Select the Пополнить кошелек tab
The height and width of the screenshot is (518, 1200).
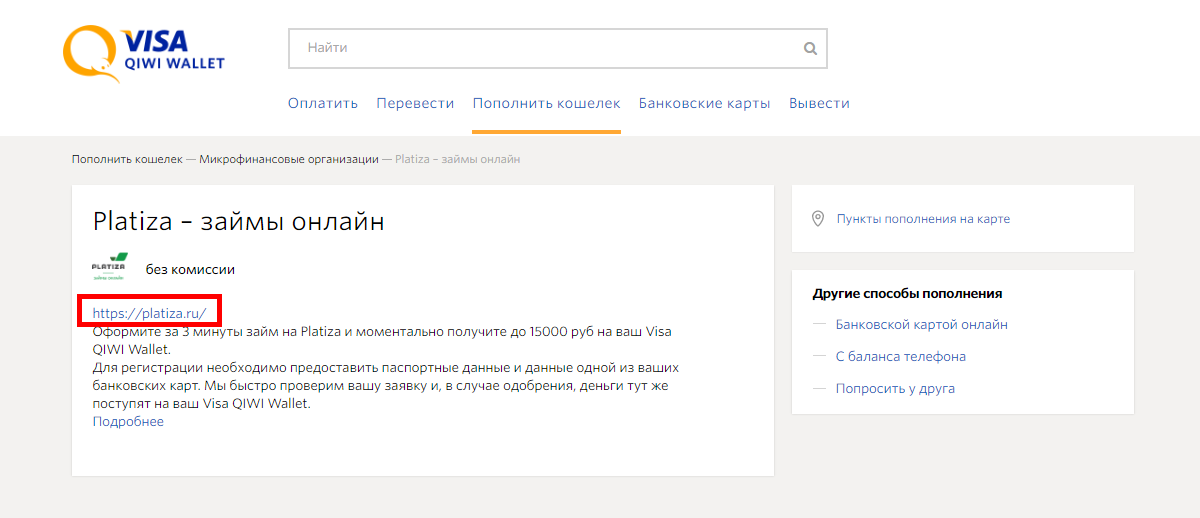click(547, 103)
